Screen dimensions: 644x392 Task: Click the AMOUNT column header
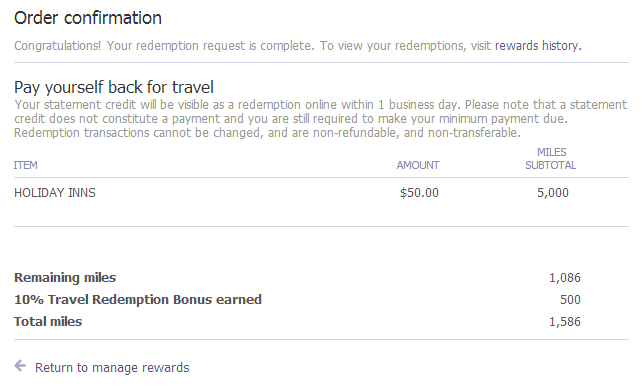click(418, 165)
